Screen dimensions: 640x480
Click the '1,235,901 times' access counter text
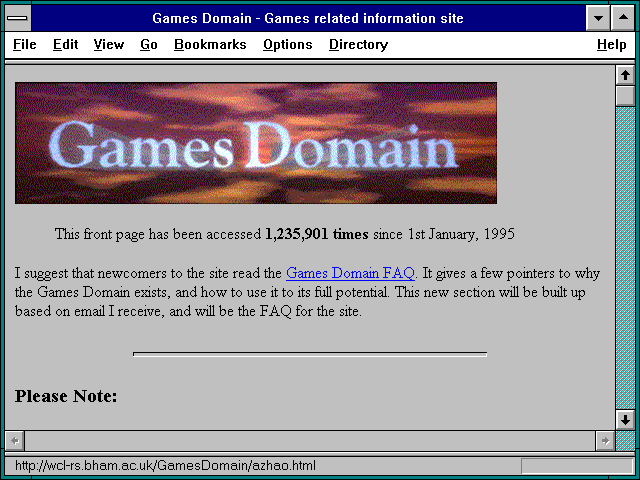tap(317, 234)
